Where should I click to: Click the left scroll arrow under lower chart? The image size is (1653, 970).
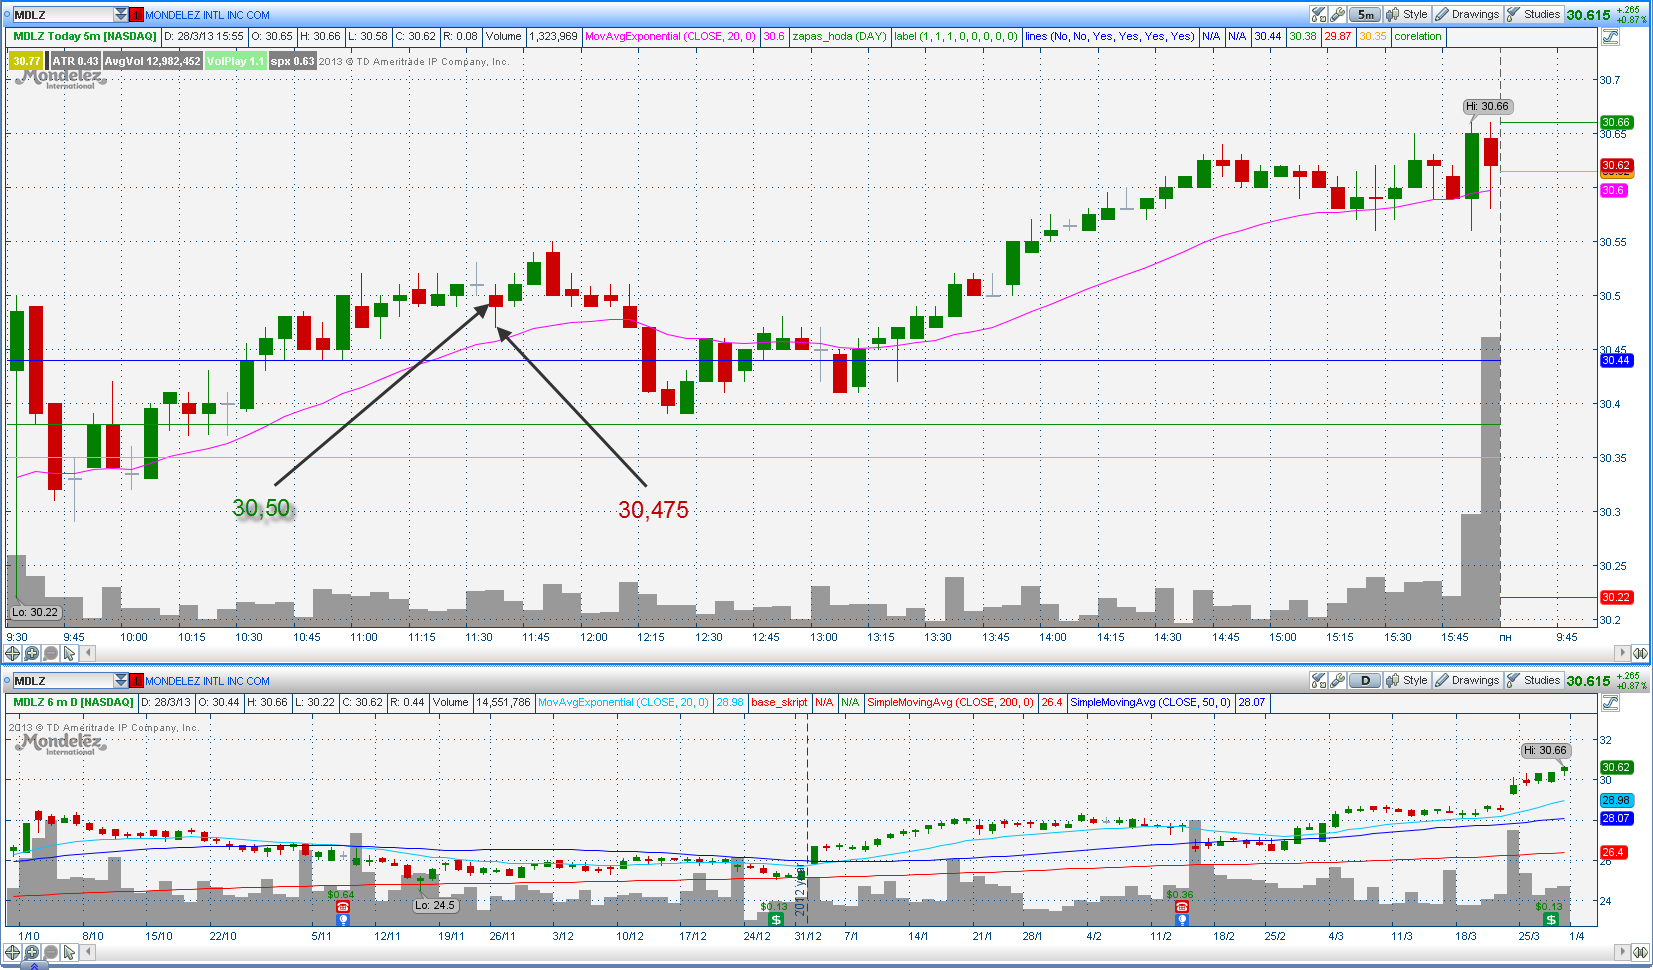click(88, 952)
